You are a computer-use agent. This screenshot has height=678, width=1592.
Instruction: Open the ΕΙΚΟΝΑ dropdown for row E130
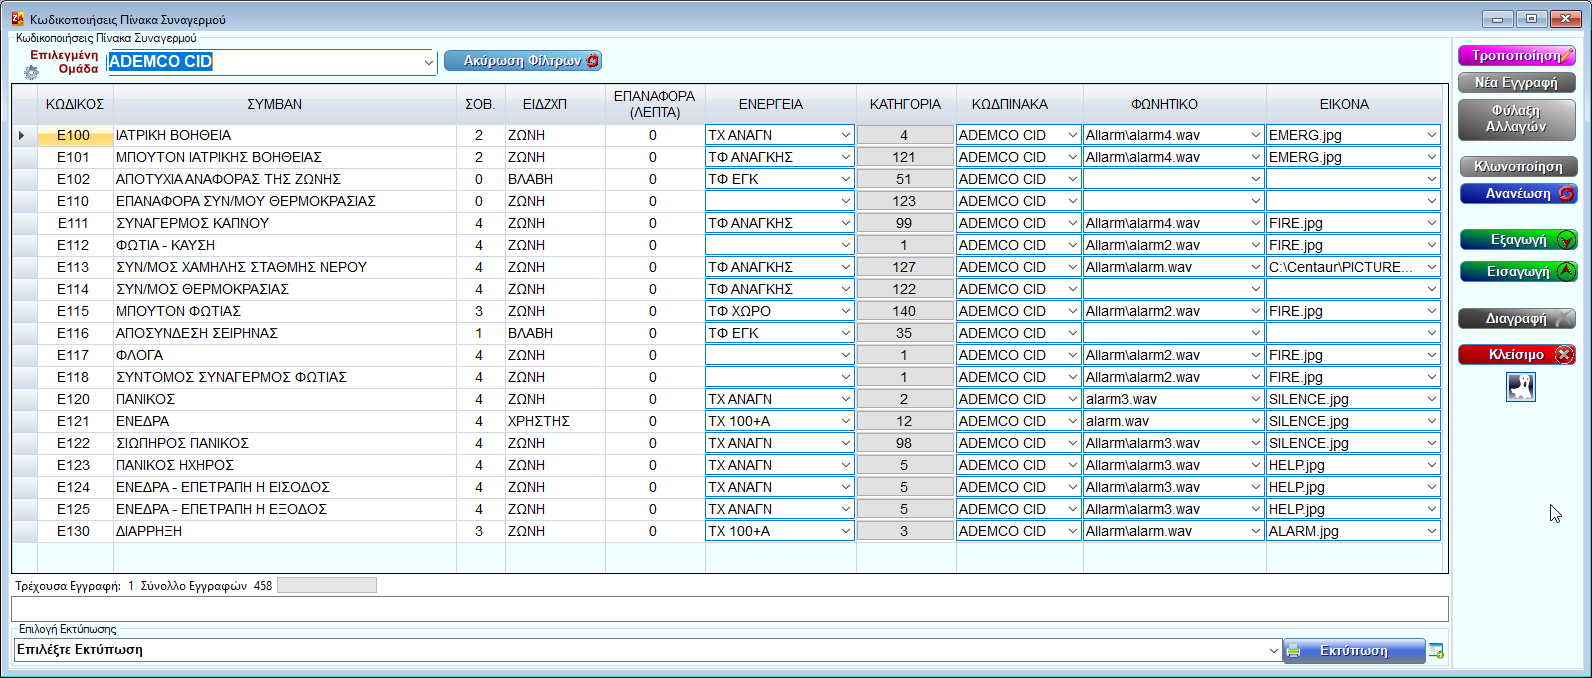coord(1431,531)
